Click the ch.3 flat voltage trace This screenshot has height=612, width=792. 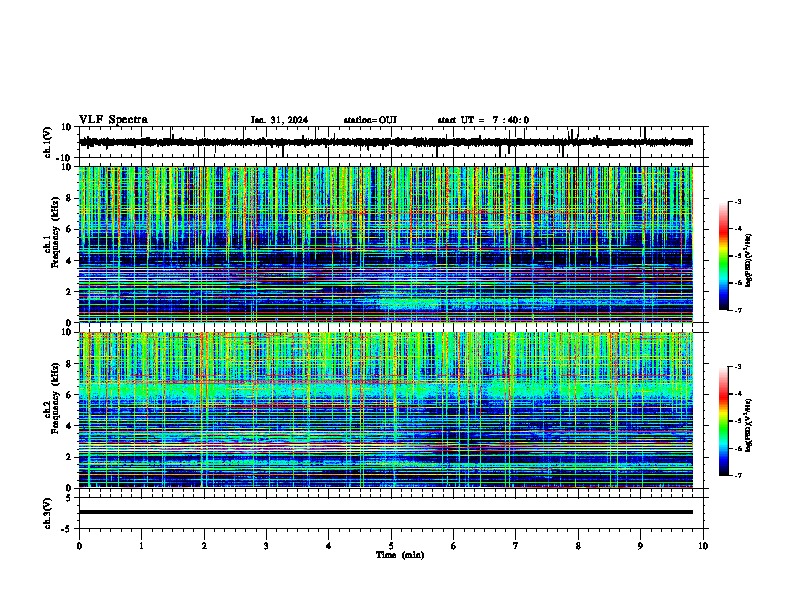[x=386, y=512]
